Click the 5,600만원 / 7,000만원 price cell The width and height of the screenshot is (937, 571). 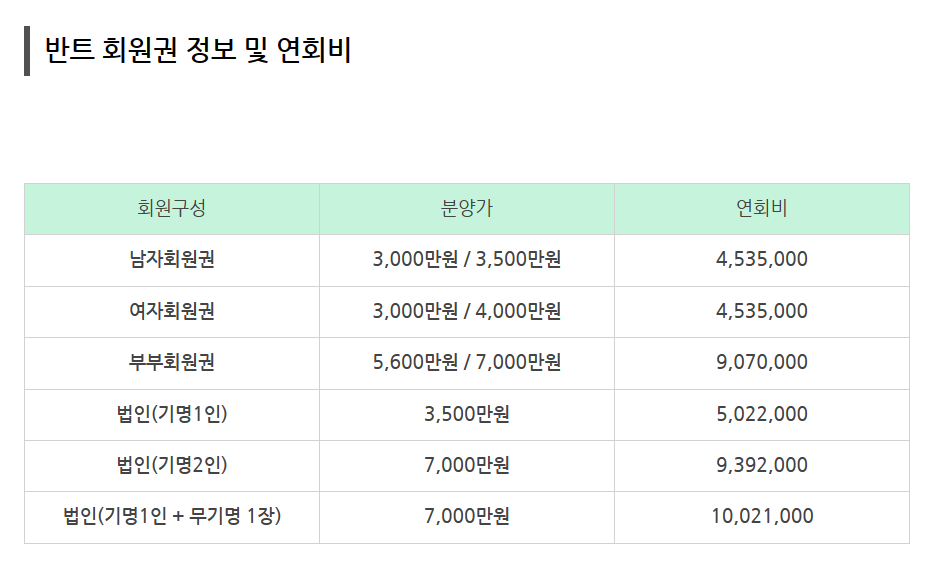(x=467, y=362)
